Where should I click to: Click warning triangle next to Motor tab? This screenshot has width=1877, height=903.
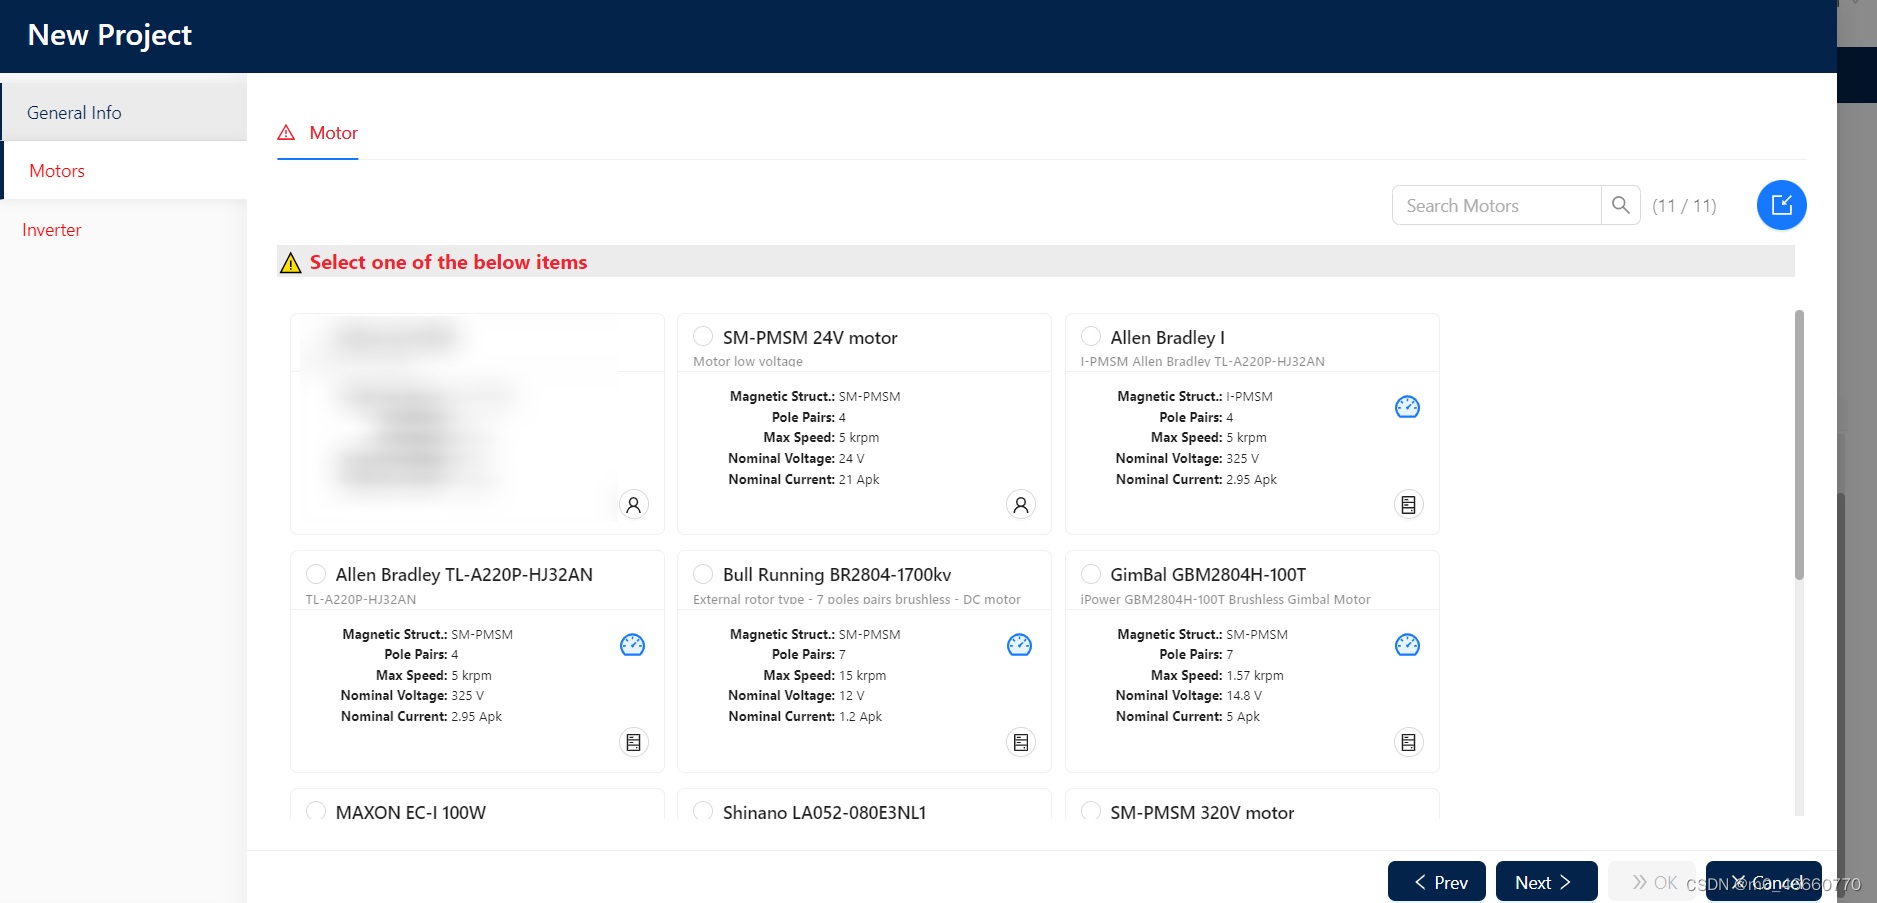pyautogui.click(x=286, y=132)
